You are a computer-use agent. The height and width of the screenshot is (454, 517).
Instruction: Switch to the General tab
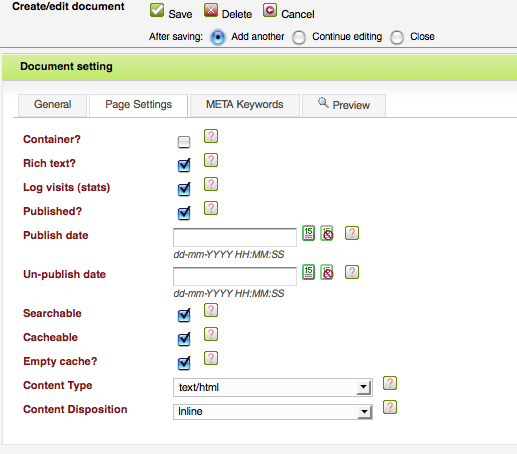pos(53,105)
